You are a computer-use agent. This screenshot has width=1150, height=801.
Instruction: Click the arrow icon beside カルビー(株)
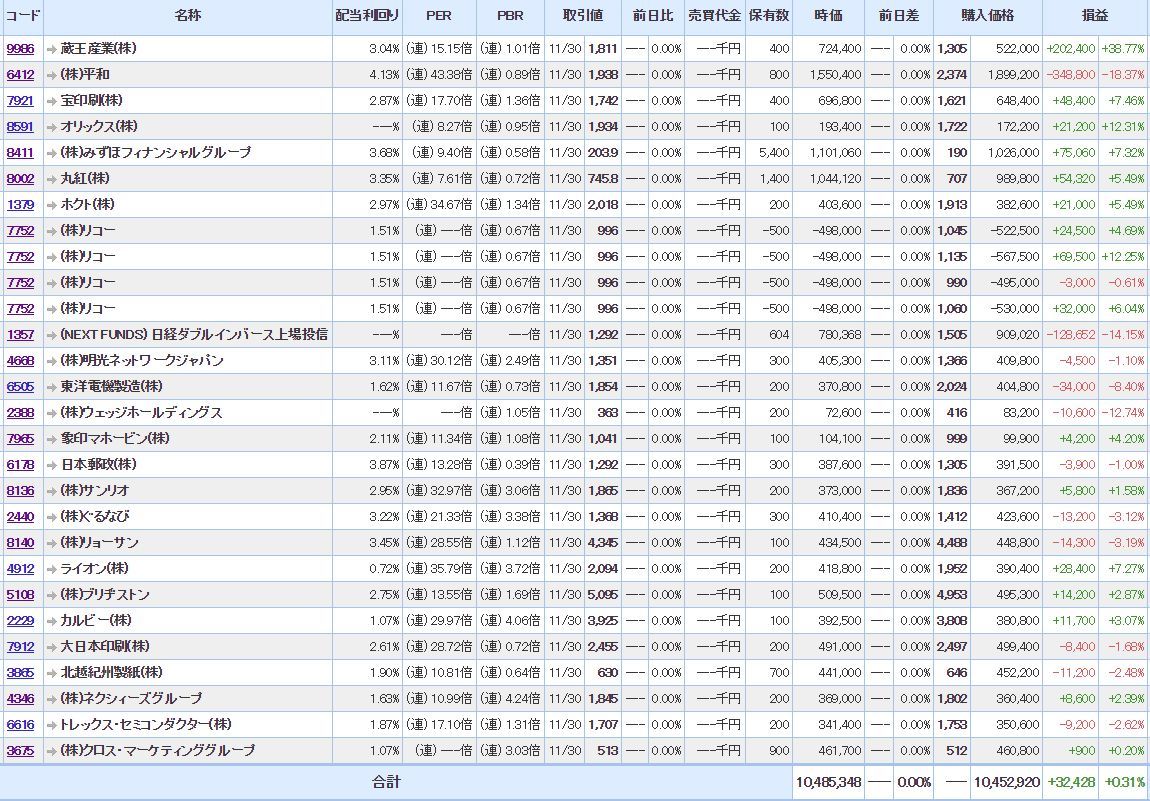coord(52,621)
